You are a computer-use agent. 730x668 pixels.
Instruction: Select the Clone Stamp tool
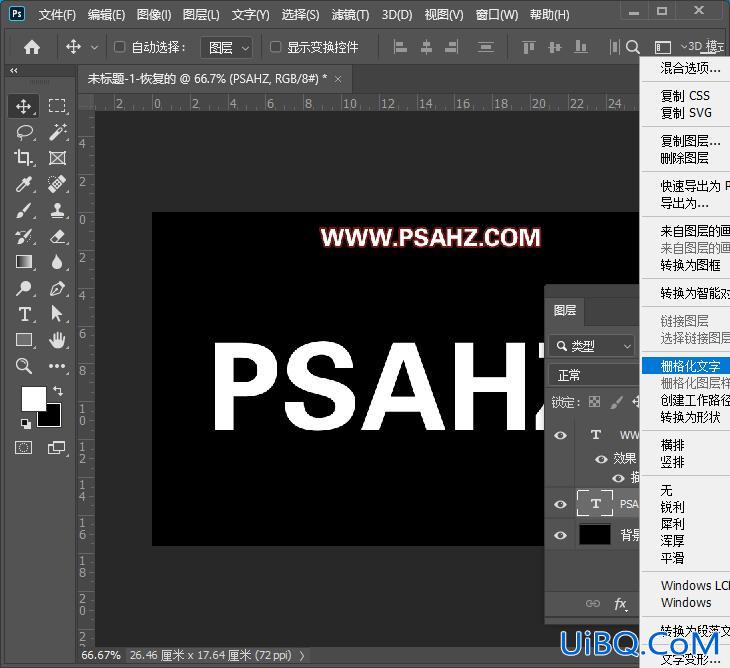coord(57,210)
